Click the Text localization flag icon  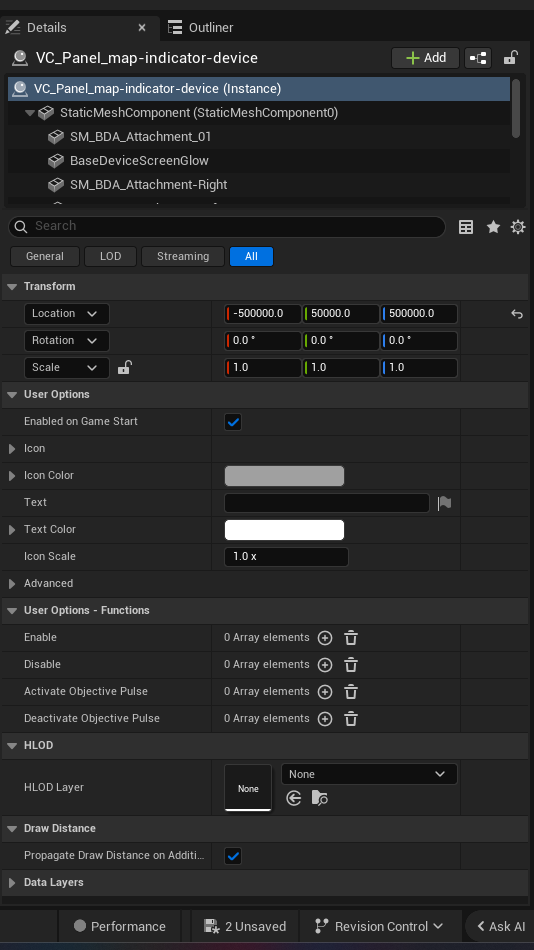coord(444,503)
